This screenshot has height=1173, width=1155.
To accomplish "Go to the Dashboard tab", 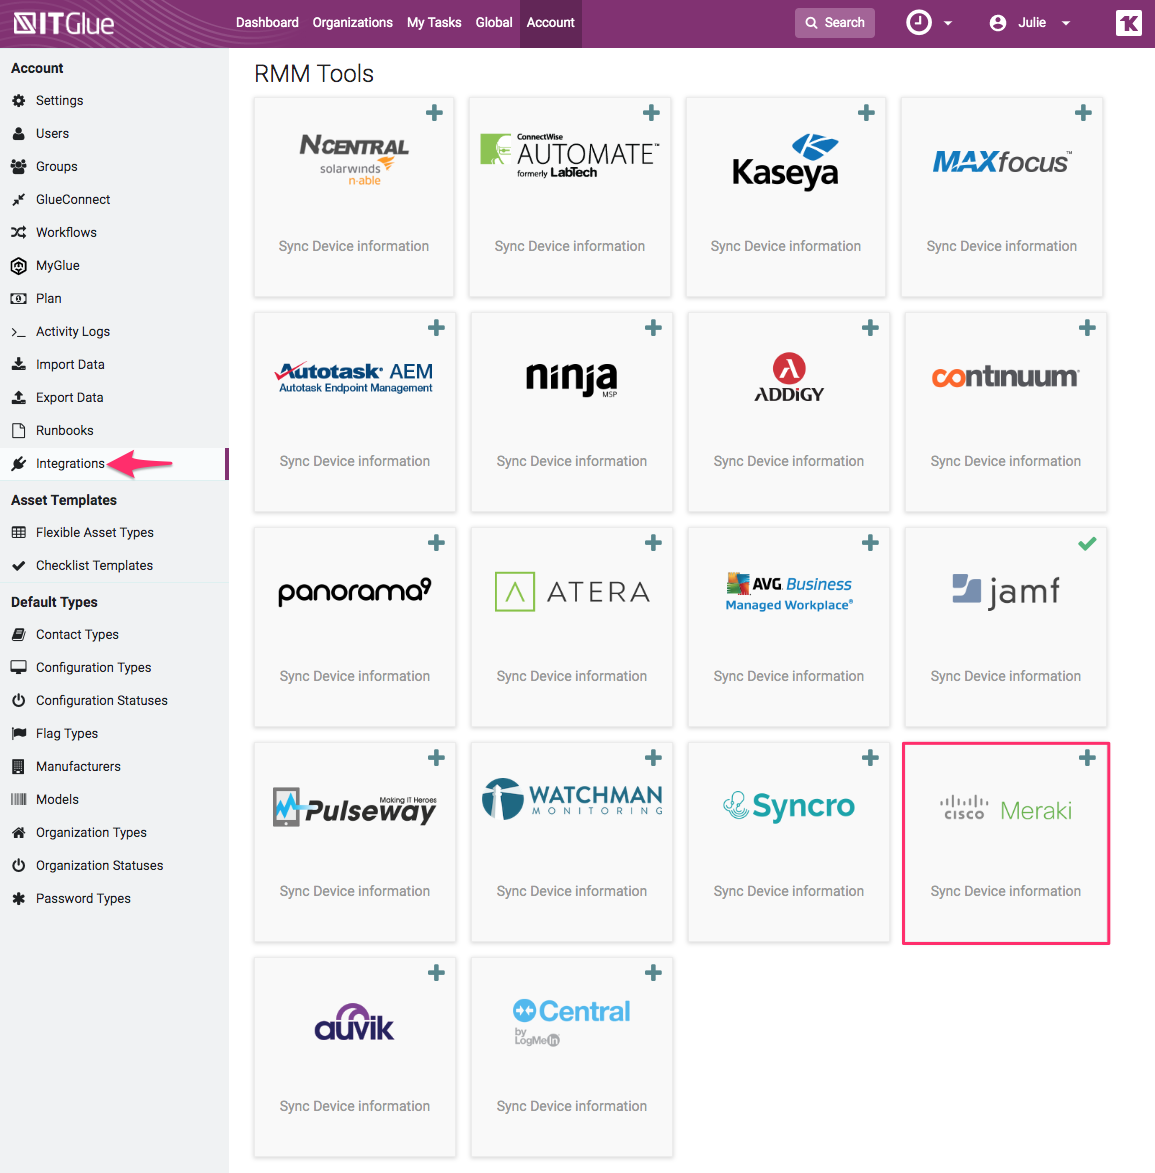I will coord(267,22).
